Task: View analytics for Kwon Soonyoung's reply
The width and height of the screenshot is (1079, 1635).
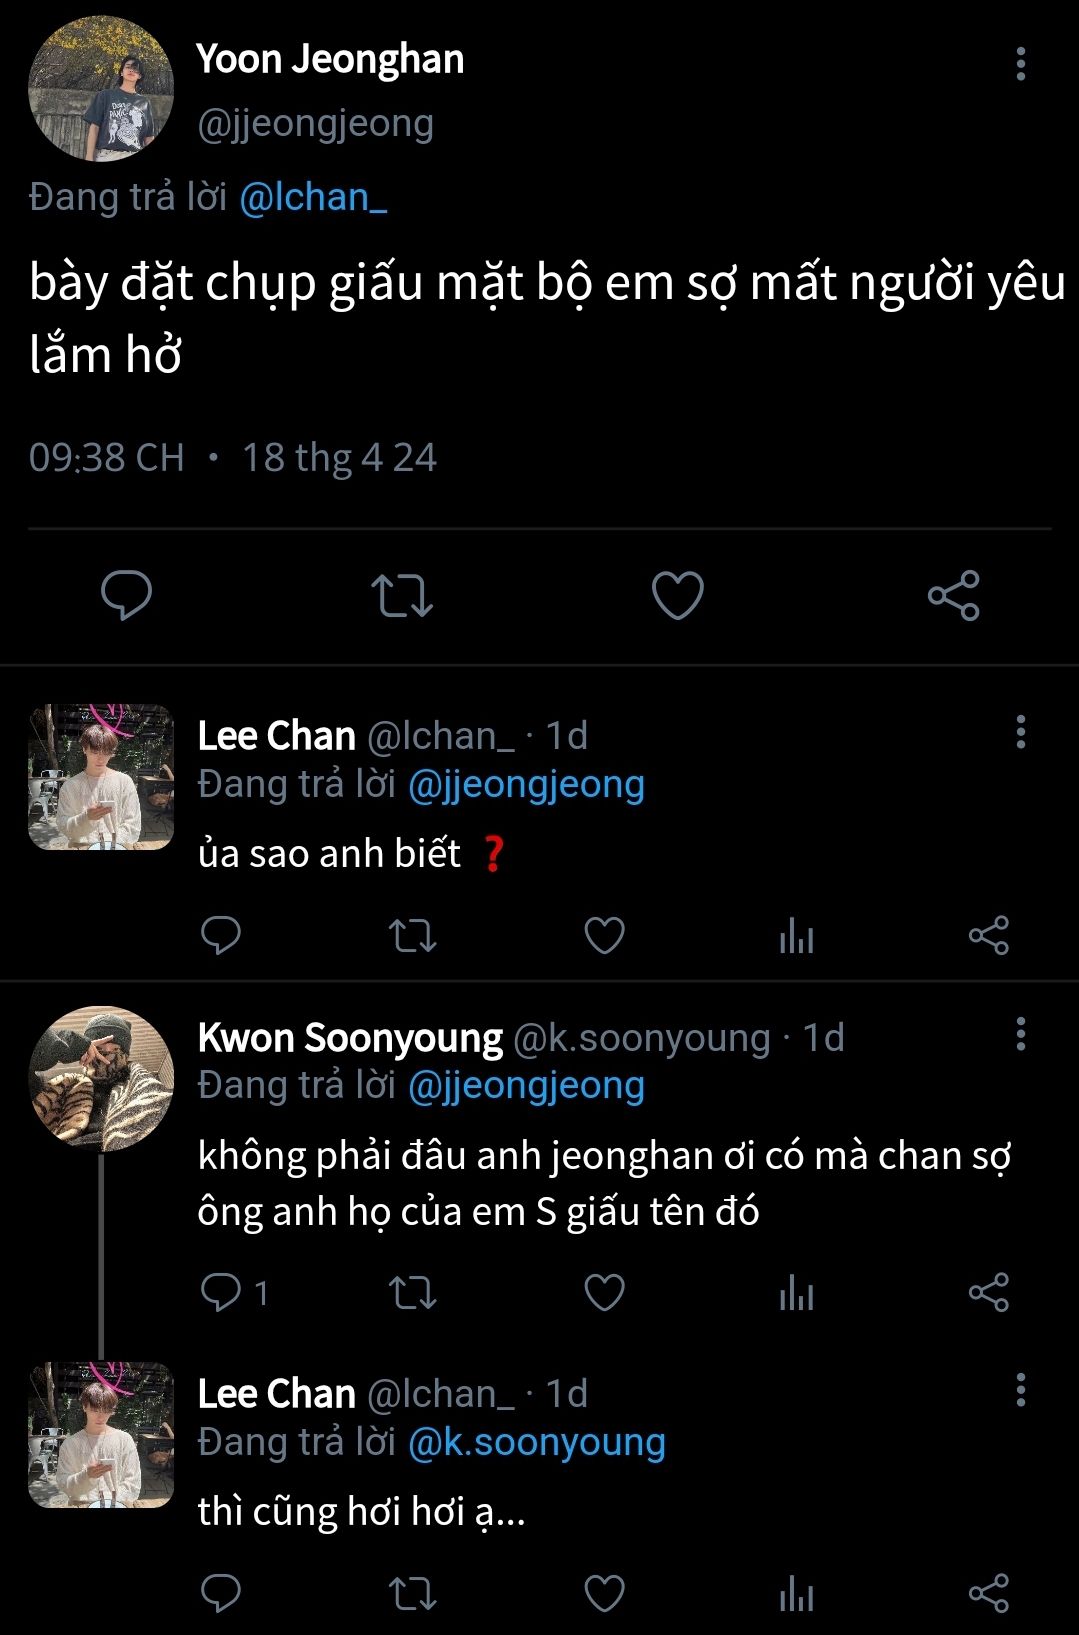Action: point(796,1294)
